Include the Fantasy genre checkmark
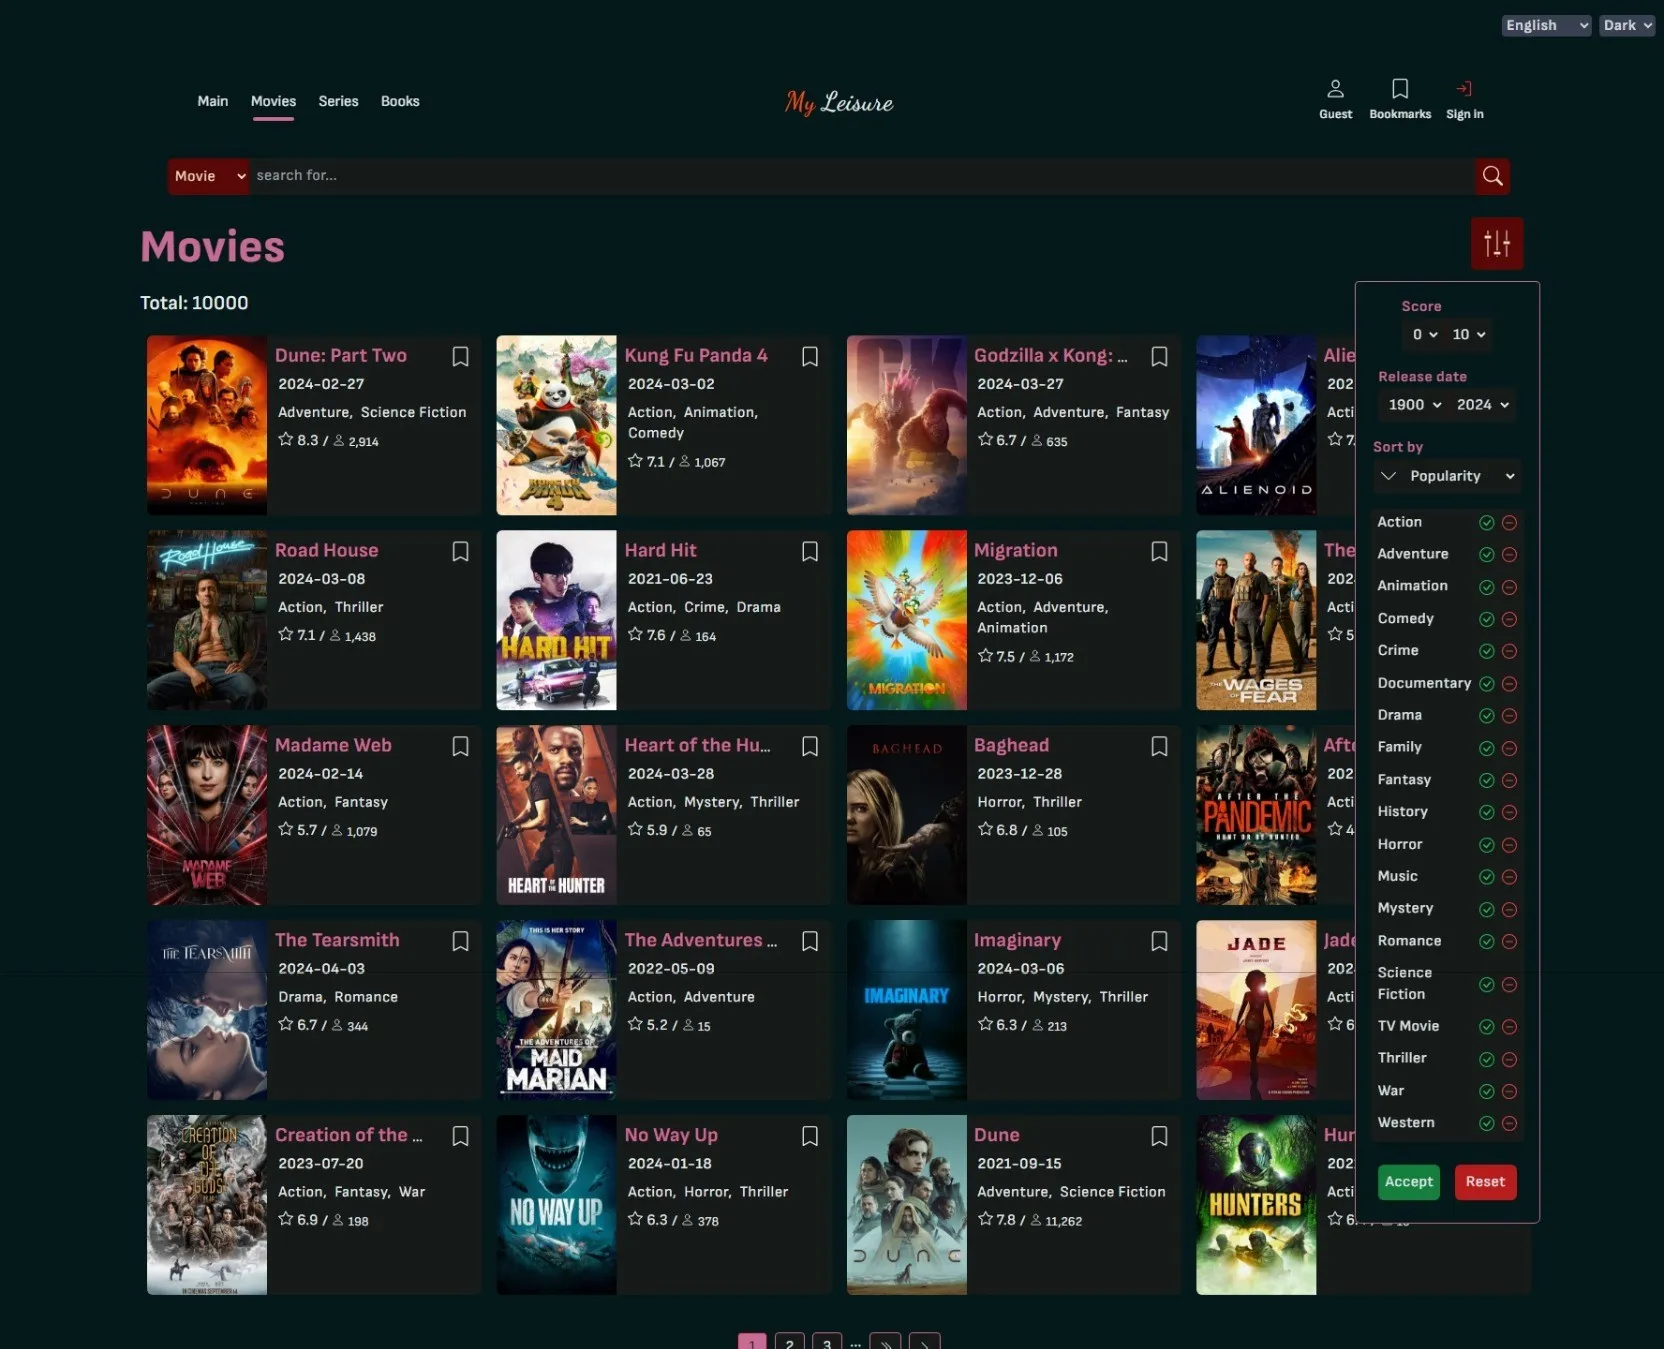This screenshot has width=1664, height=1349. (x=1486, y=780)
